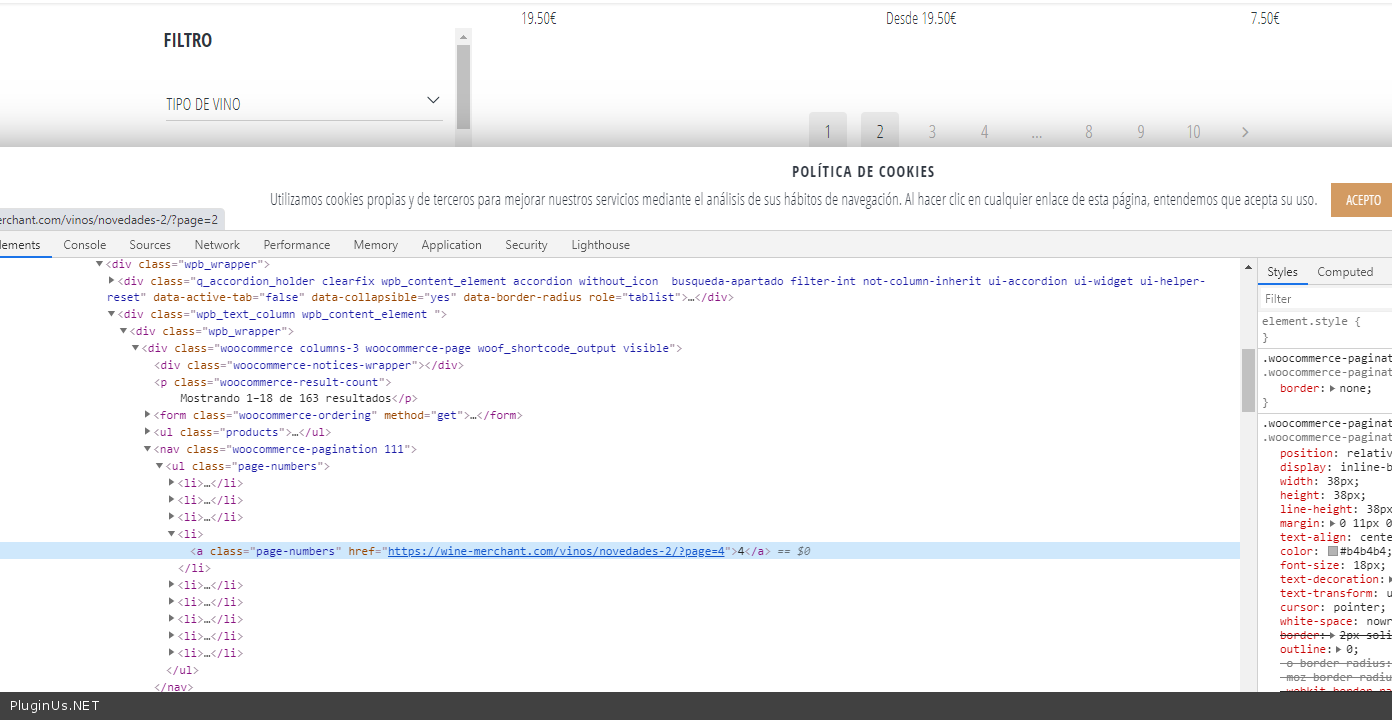1392x720 pixels.
Task: Open the Lighthouse tab
Action: tap(600, 245)
